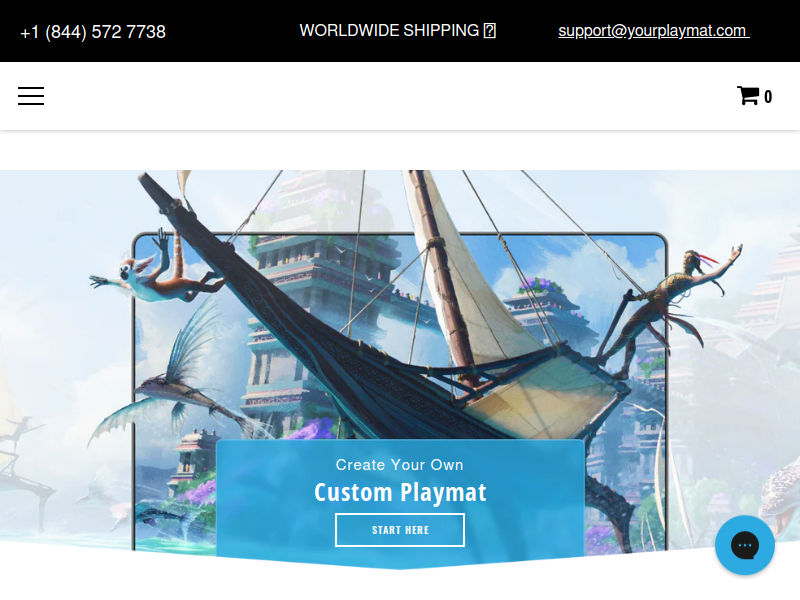The height and width of the screenshot is (600, 800).
Task: Click the black announcement bar
Action: [x=400, y=31]
